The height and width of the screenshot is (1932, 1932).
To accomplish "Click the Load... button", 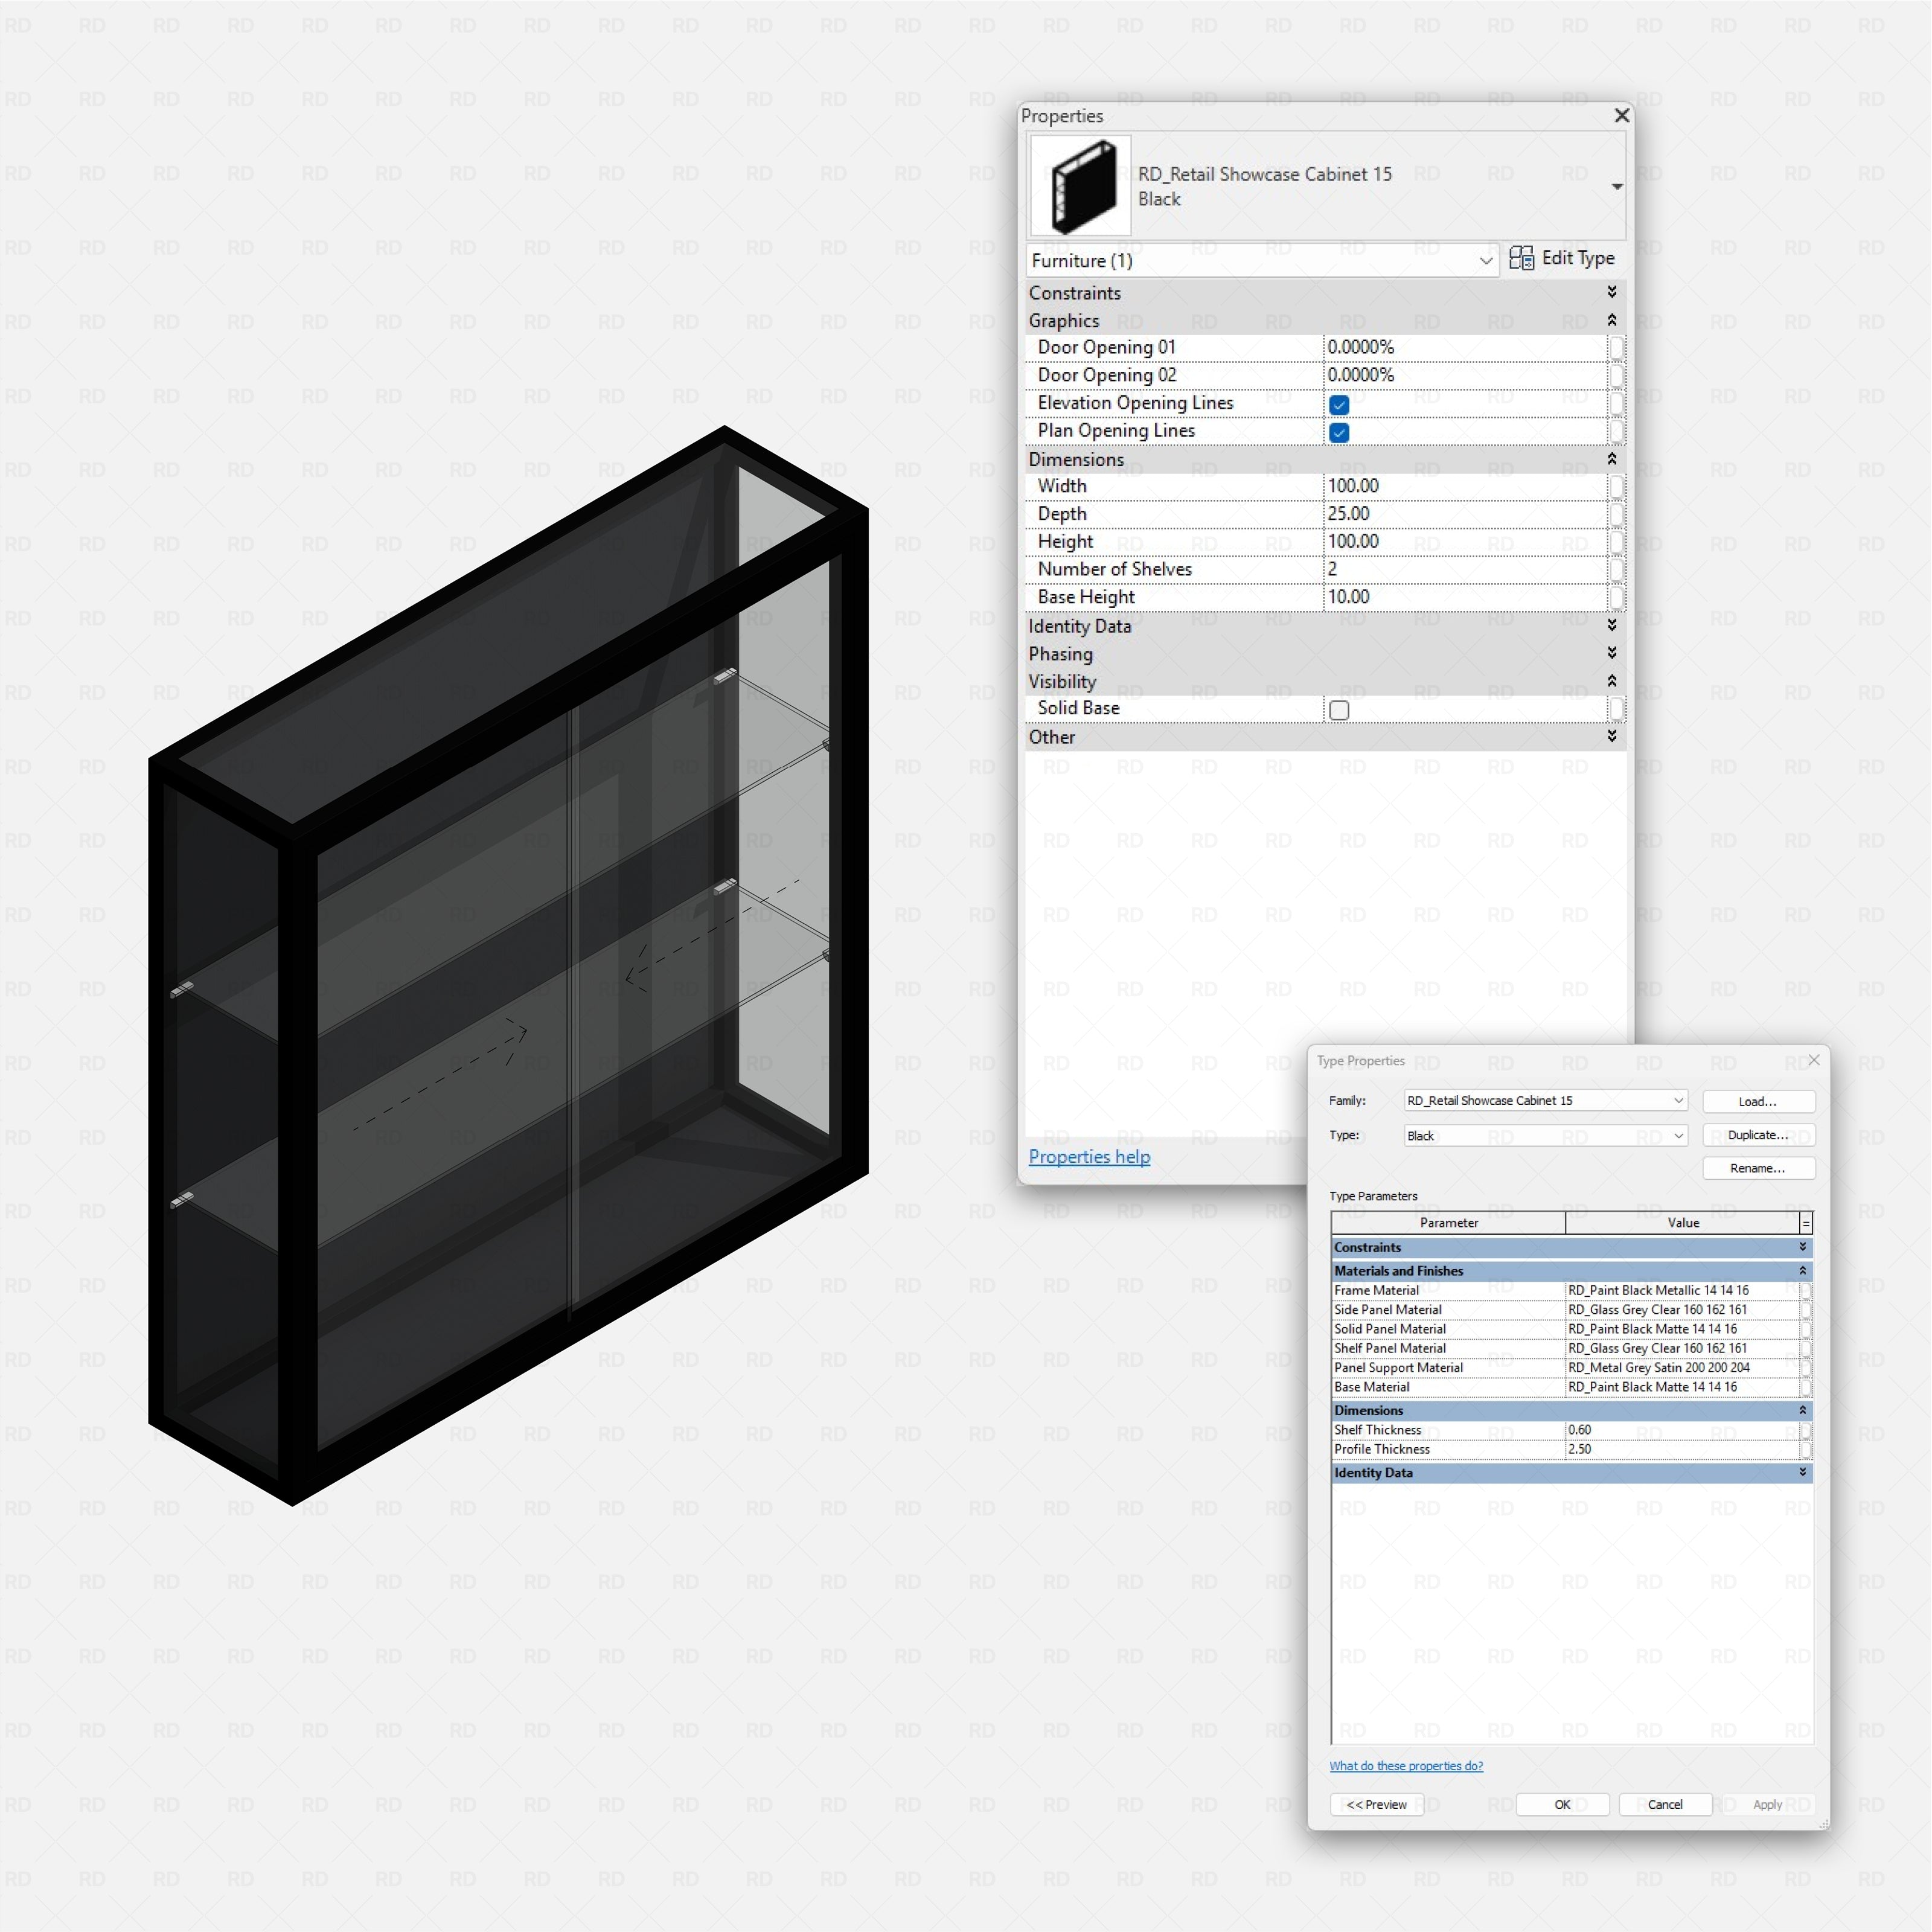I will pyautogui.click(x=1758, y=1102).
